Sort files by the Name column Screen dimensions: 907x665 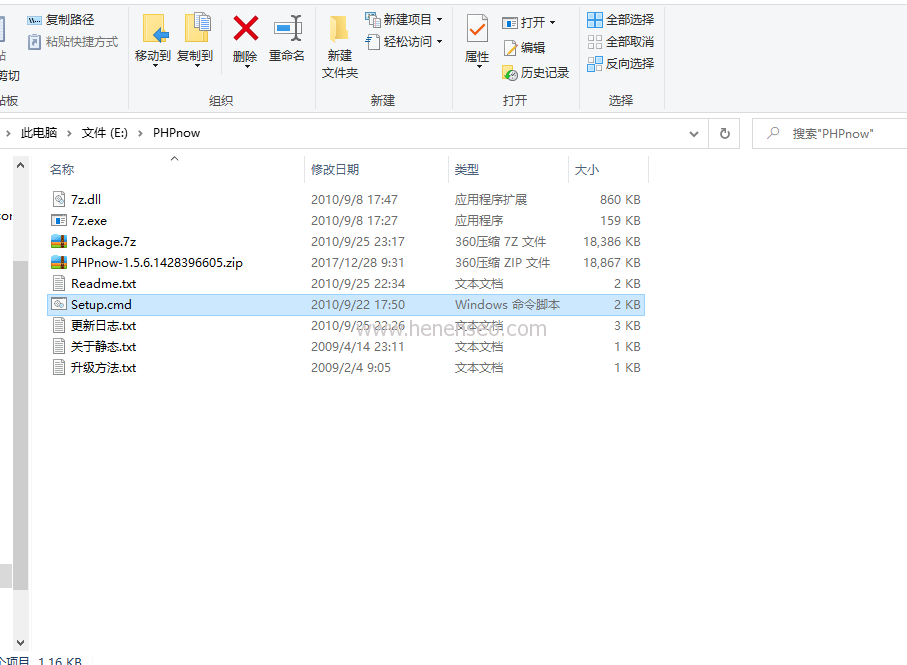(x=62, y=169)
